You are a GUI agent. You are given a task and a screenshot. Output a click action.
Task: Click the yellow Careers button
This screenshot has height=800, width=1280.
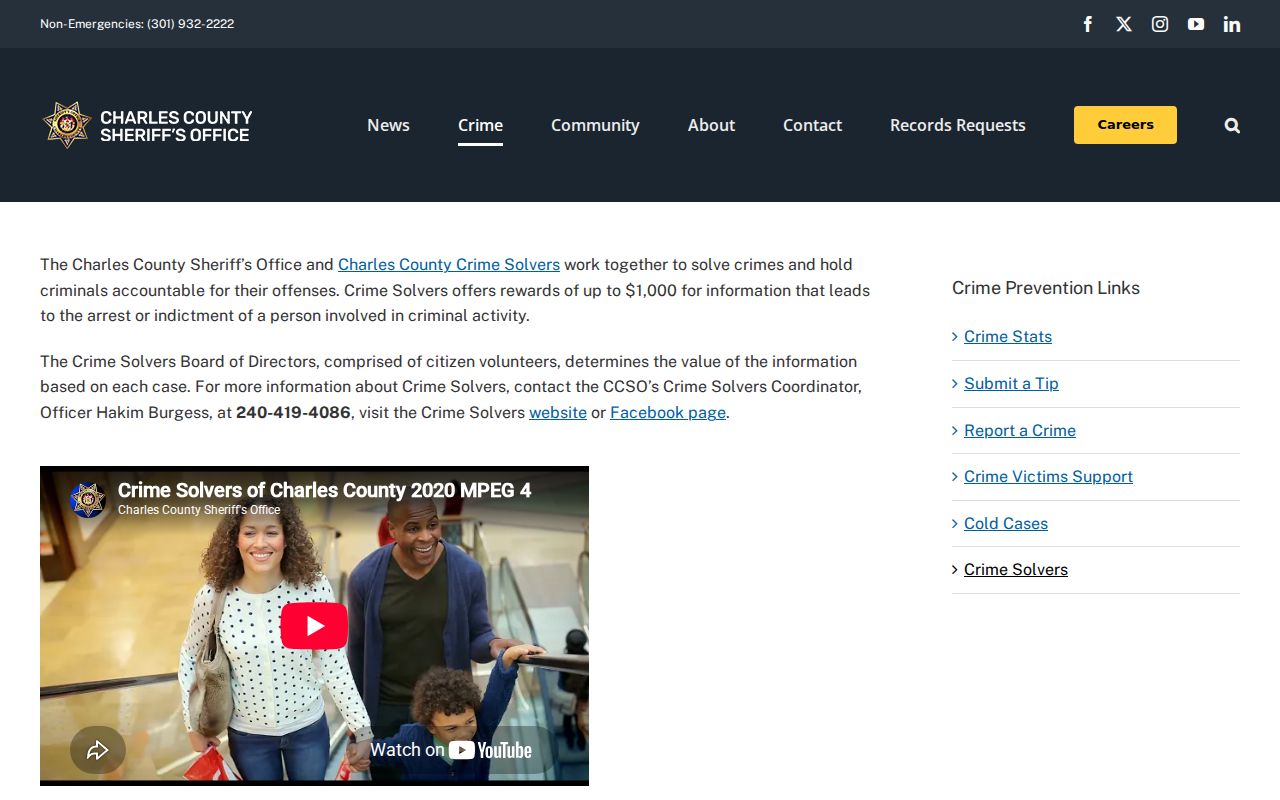tap(1125, 125)
